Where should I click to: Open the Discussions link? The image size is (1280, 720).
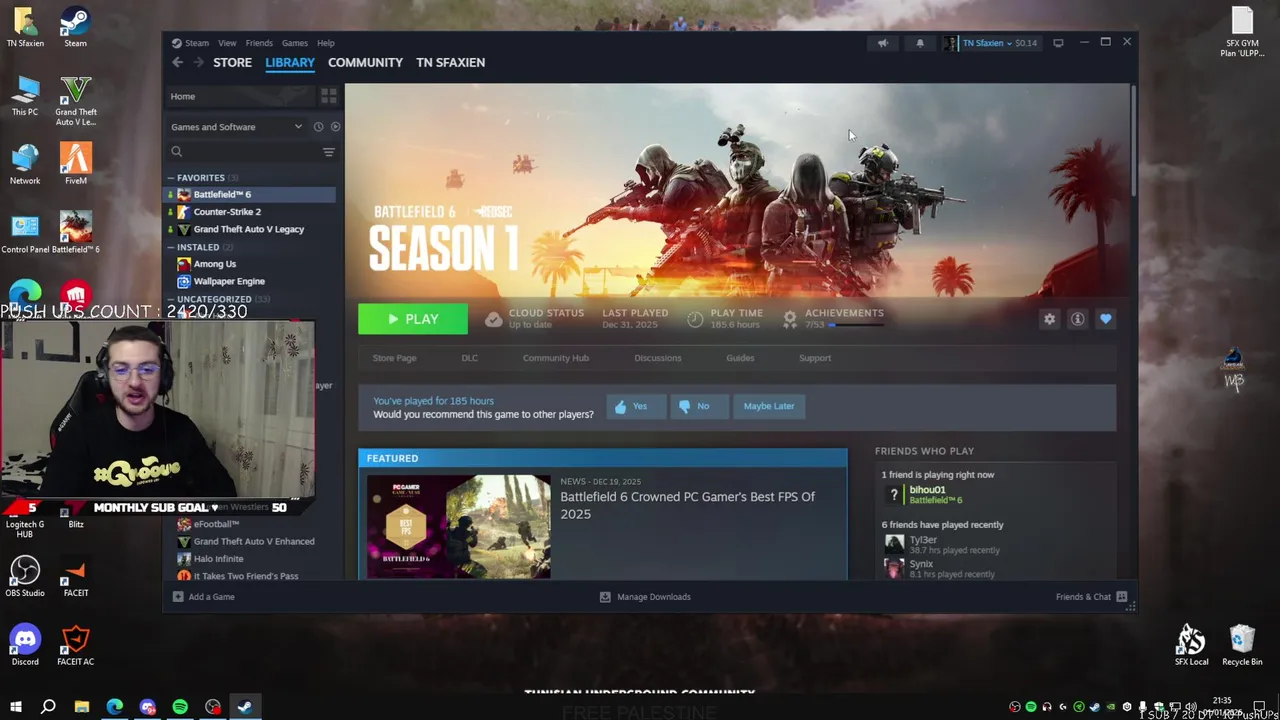657,358
